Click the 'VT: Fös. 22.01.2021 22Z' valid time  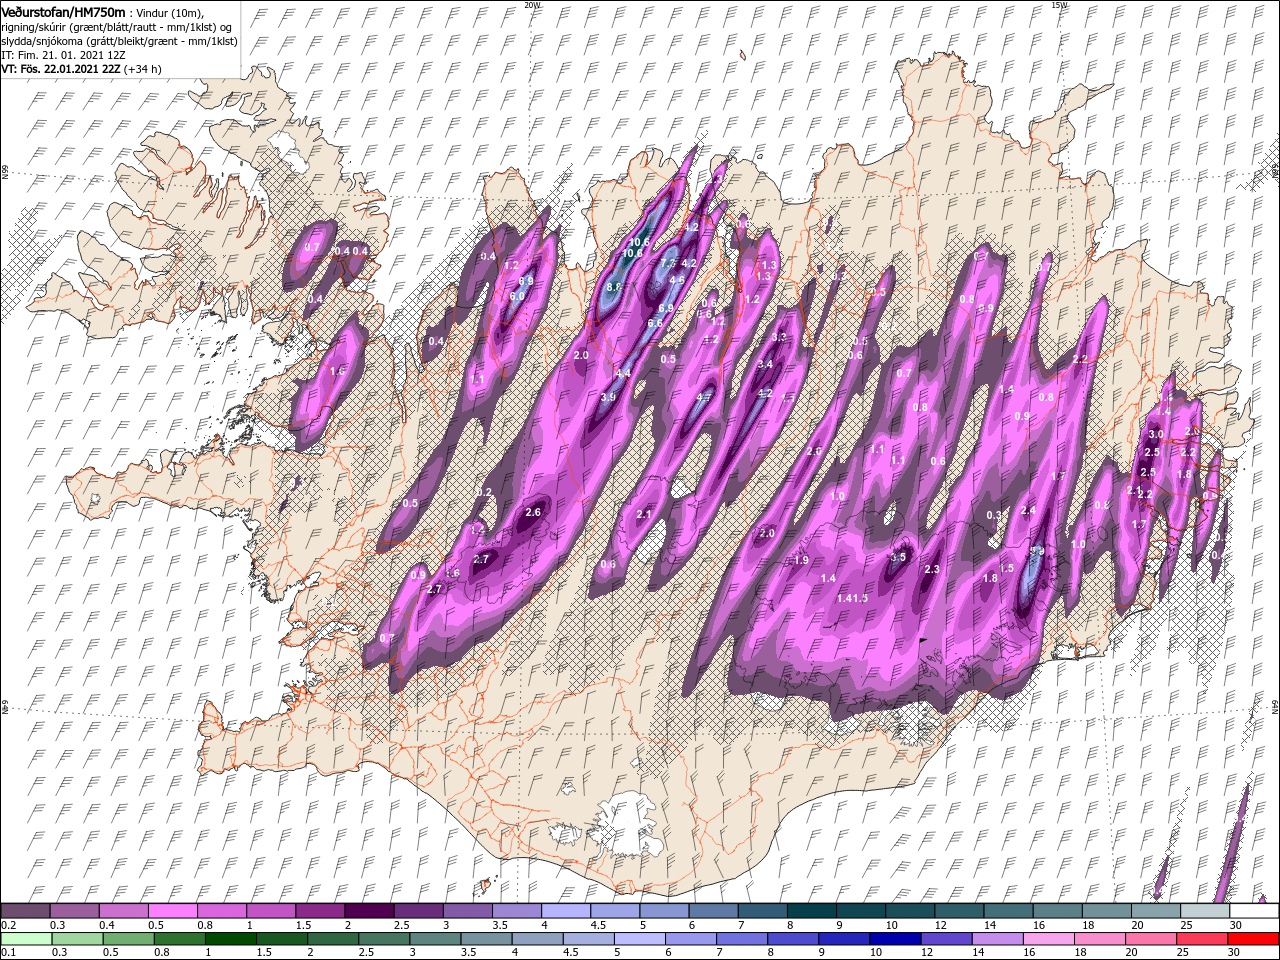point(61,69)
